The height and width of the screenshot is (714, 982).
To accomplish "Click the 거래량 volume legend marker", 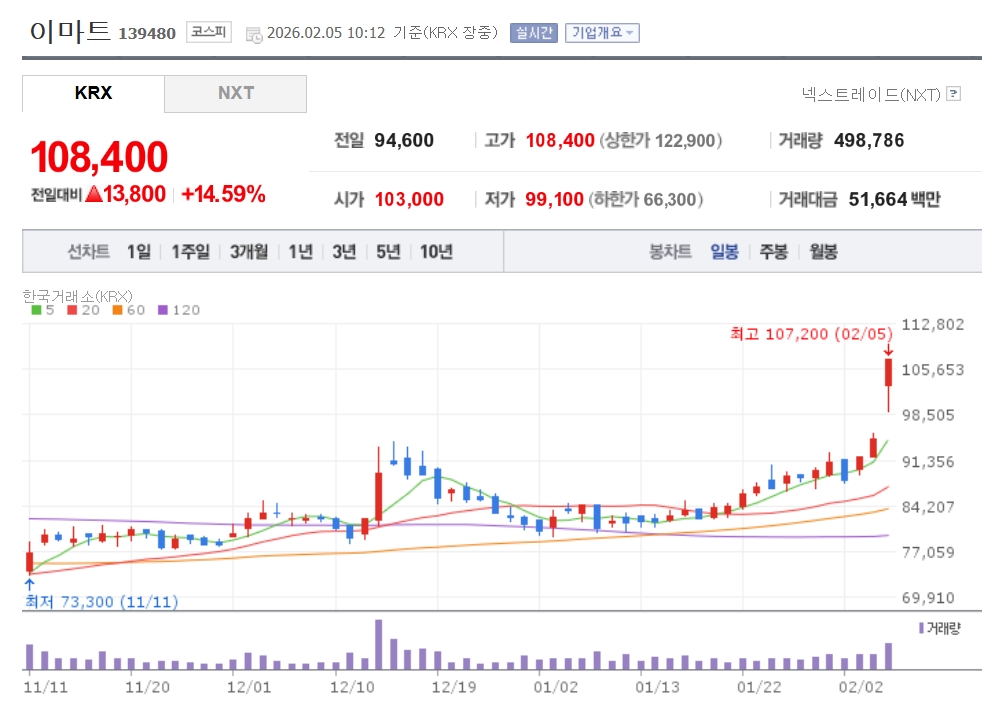I will point(921,627).
